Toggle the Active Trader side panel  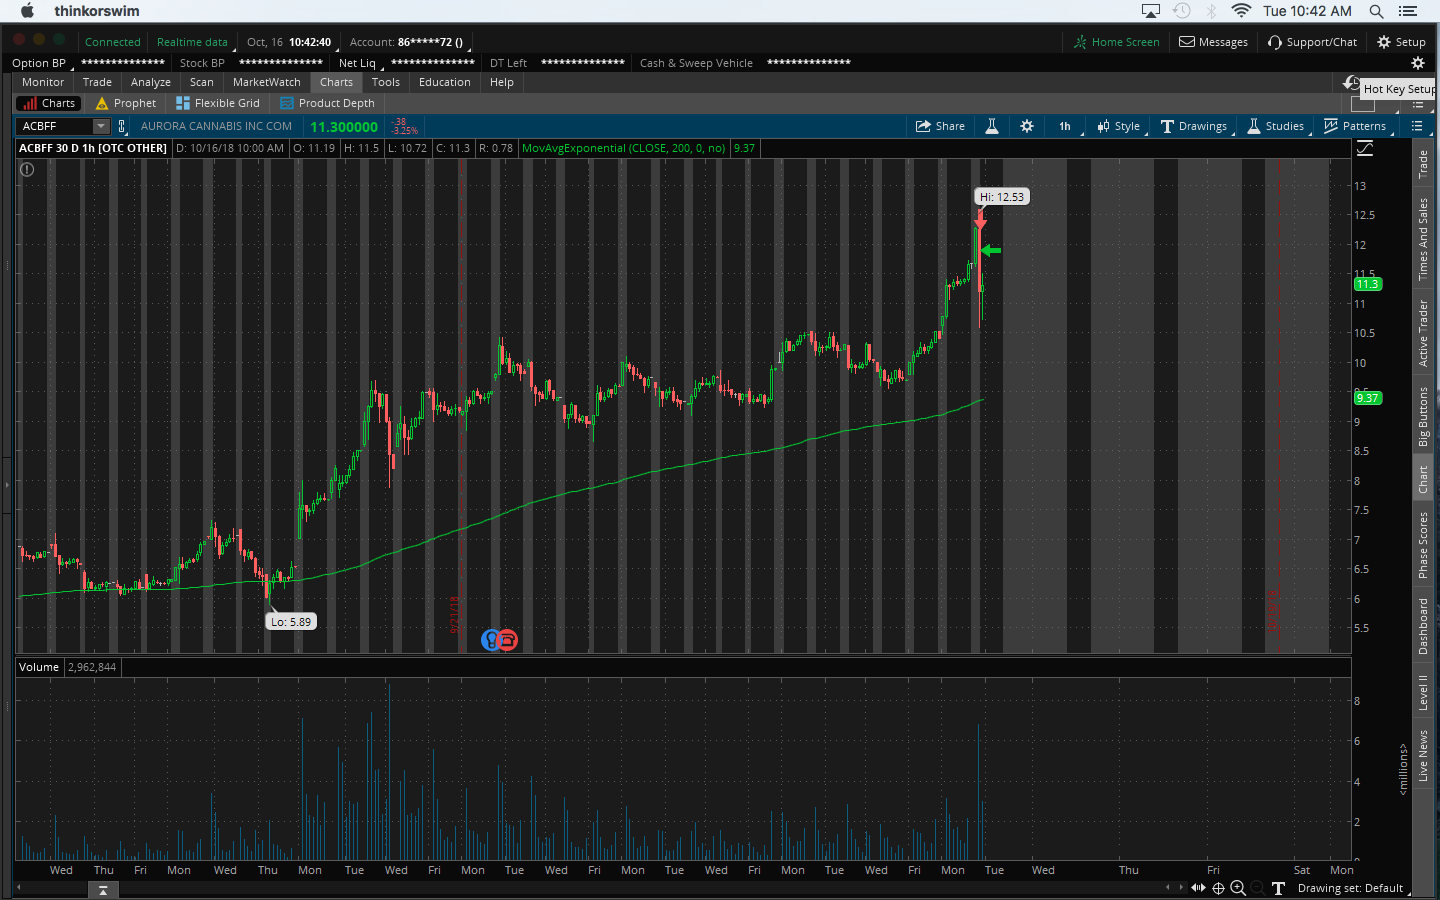(1423, 332)
